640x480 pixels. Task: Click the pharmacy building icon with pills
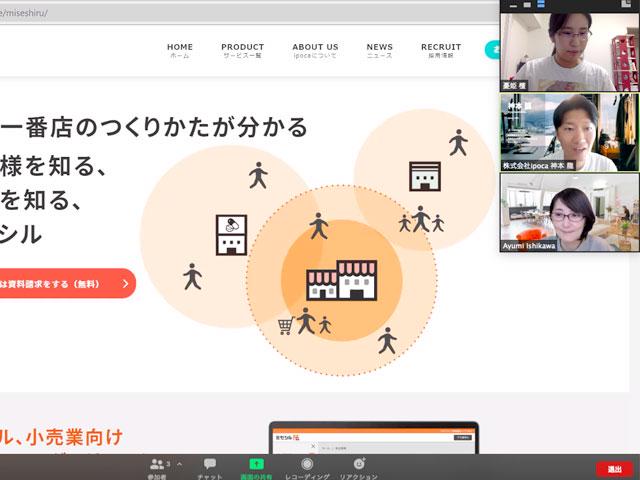[x=231, y=235]
